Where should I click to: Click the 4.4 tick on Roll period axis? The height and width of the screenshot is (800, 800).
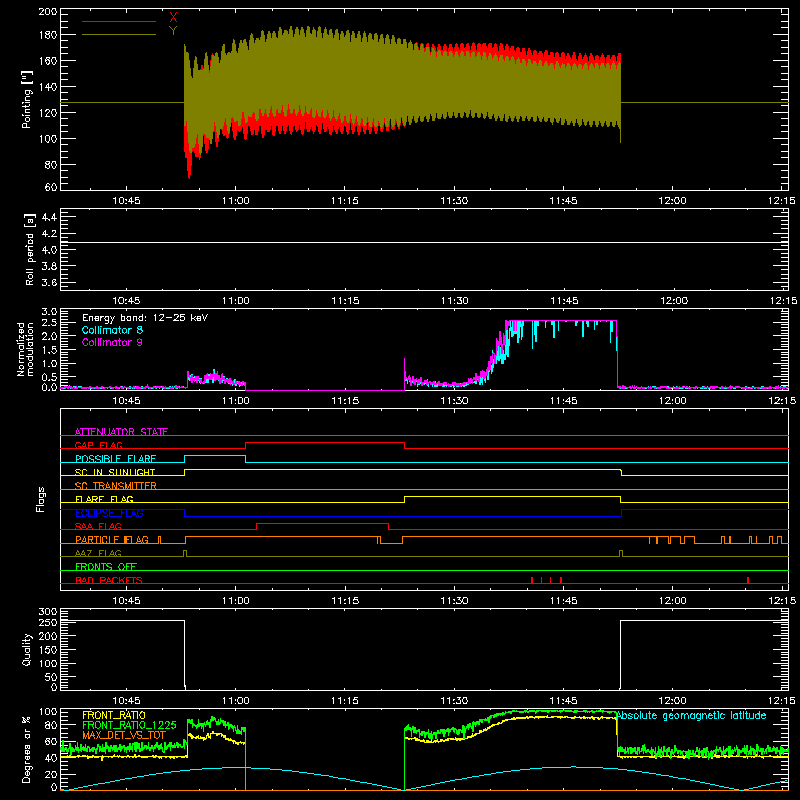tap(48, 217)
